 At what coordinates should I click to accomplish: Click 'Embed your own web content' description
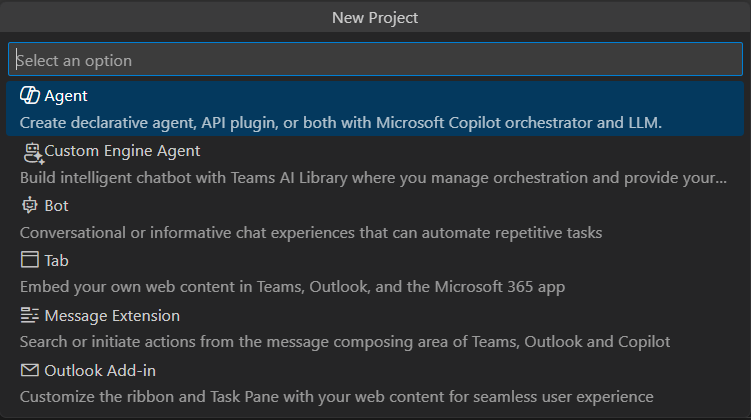coord(292,287)
